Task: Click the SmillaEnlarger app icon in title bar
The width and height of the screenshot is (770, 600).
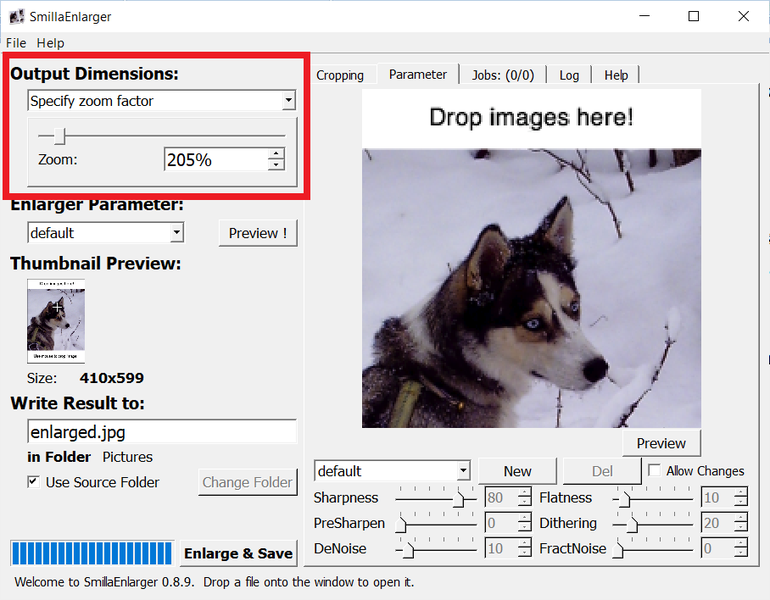Action: tap(17, 17)
